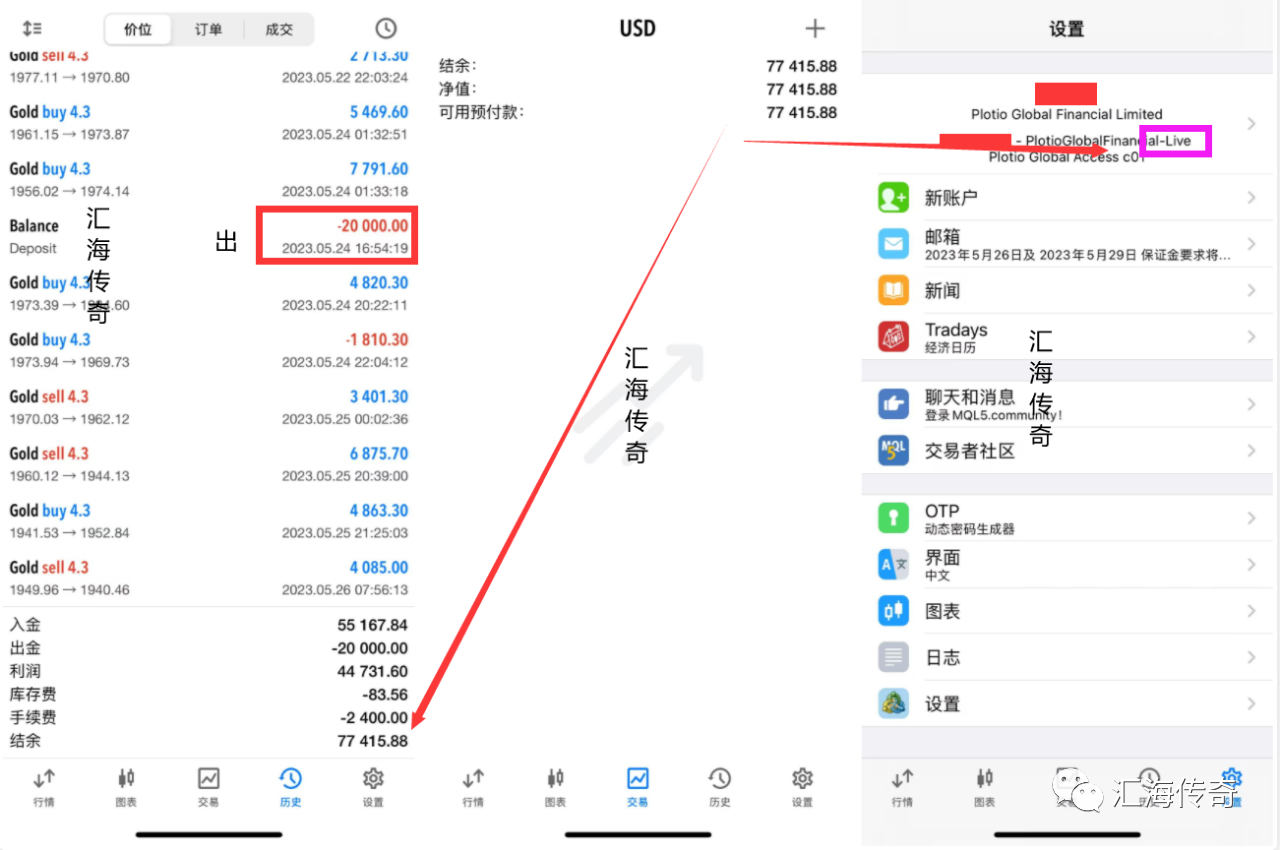The image size is (1280, 850).
Task: Expand the 界面 language row chevron
Action: click(x=1251, y=565)
